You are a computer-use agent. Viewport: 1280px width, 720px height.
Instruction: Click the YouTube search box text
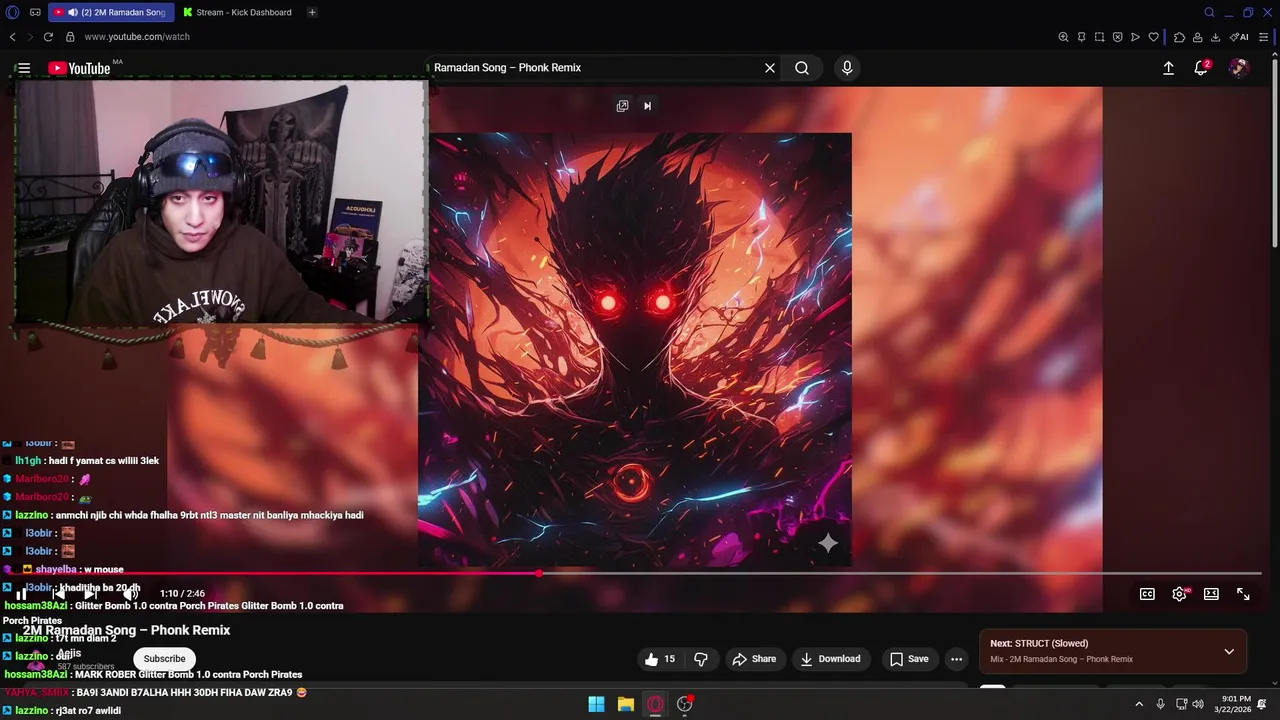pos(507,68)
